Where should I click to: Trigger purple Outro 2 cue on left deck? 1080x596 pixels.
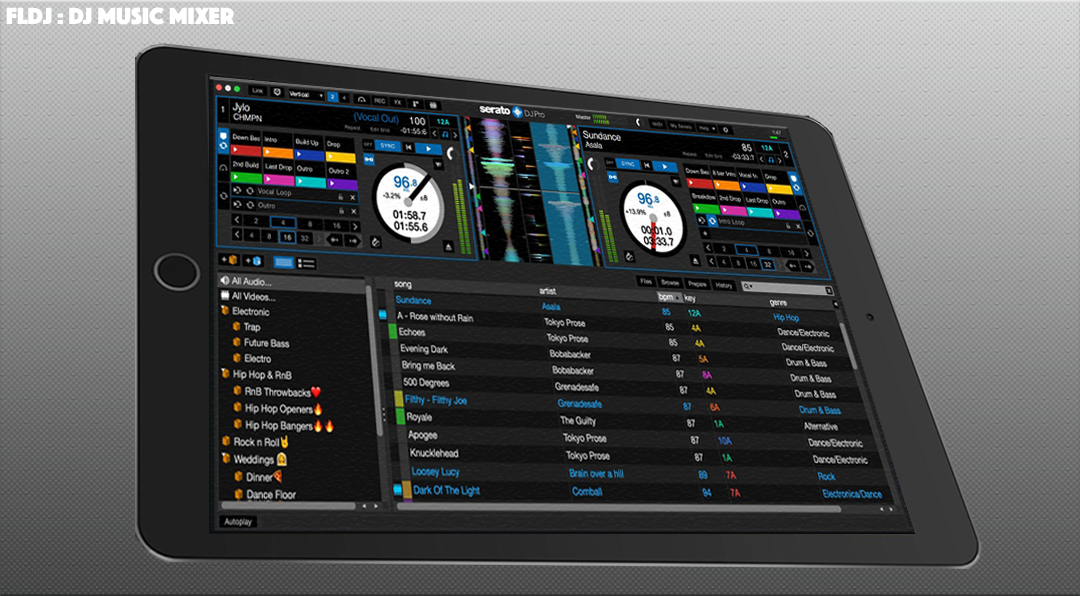point(342,185)
